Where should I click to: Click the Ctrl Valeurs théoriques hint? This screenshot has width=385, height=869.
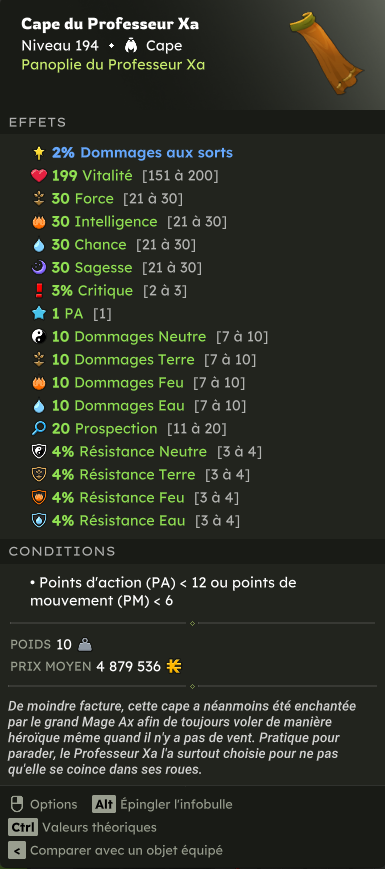coord(83,827)
